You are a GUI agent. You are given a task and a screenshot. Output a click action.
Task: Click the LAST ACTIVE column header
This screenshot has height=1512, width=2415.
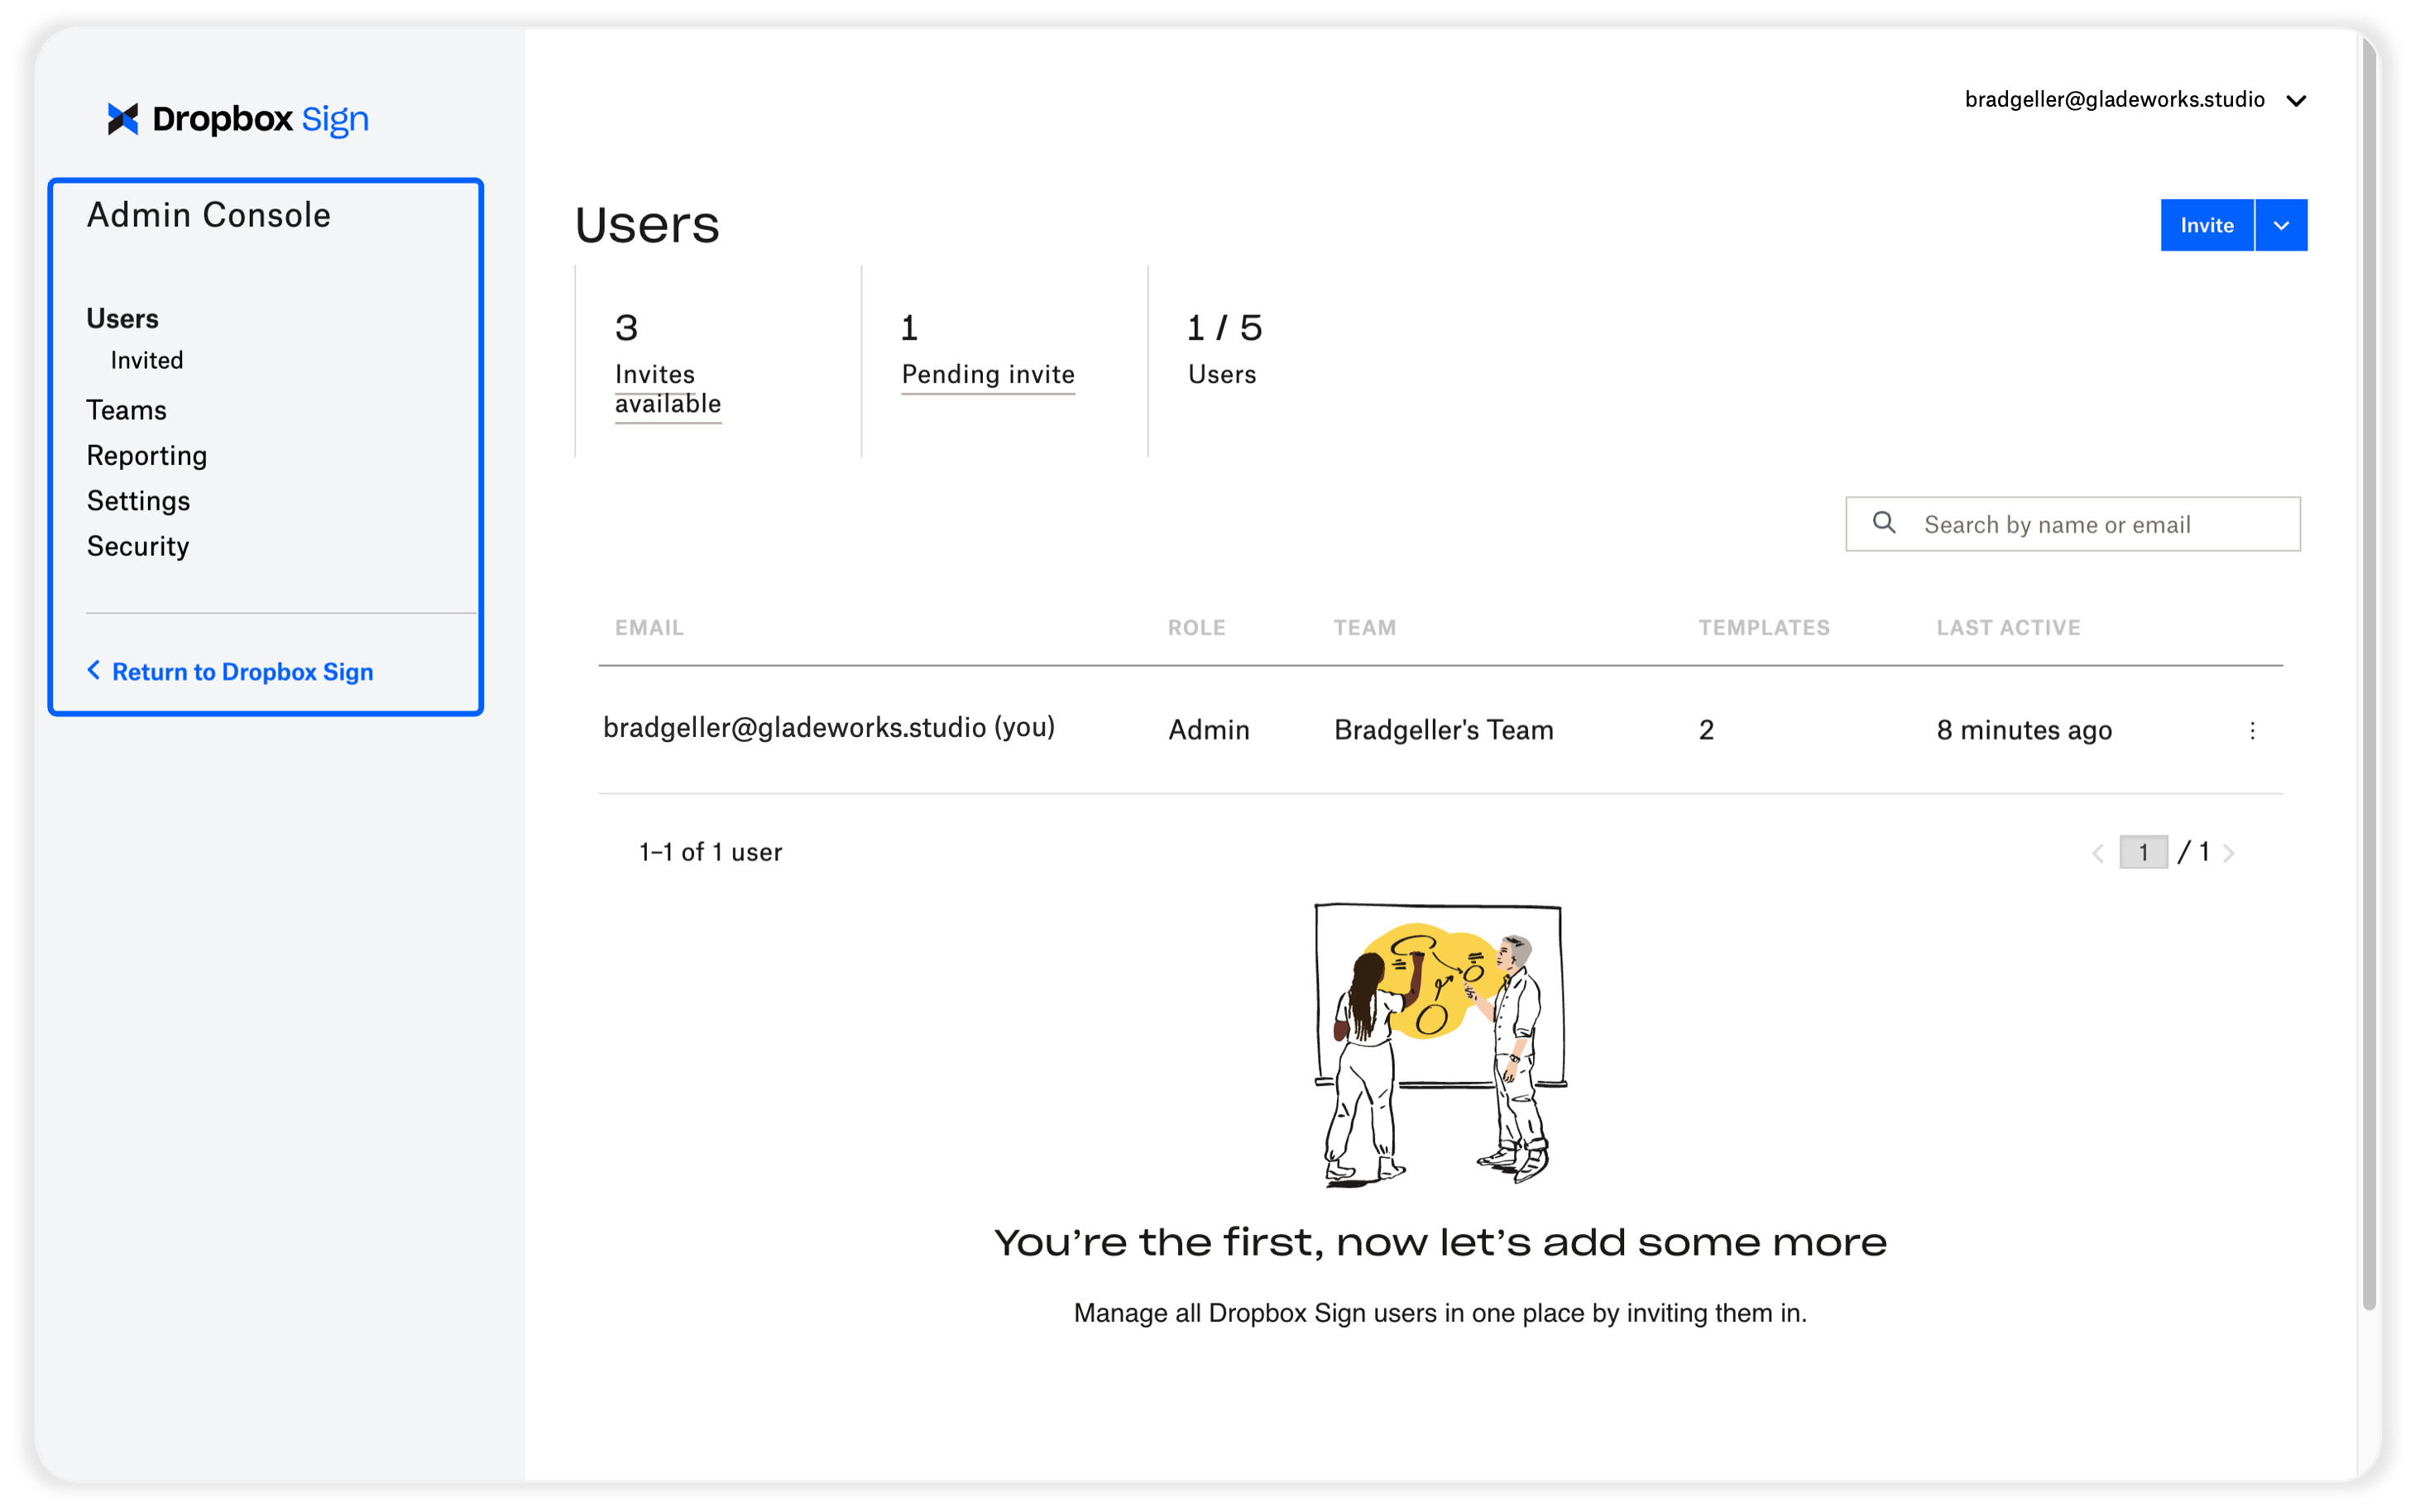[2008, 628]
